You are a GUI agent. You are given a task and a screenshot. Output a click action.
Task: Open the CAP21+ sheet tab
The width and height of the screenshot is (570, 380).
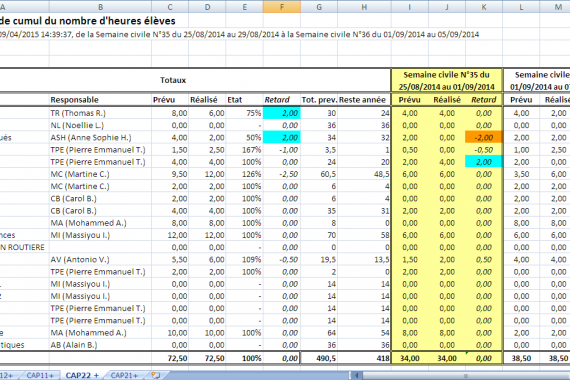[x=124, y=375]
